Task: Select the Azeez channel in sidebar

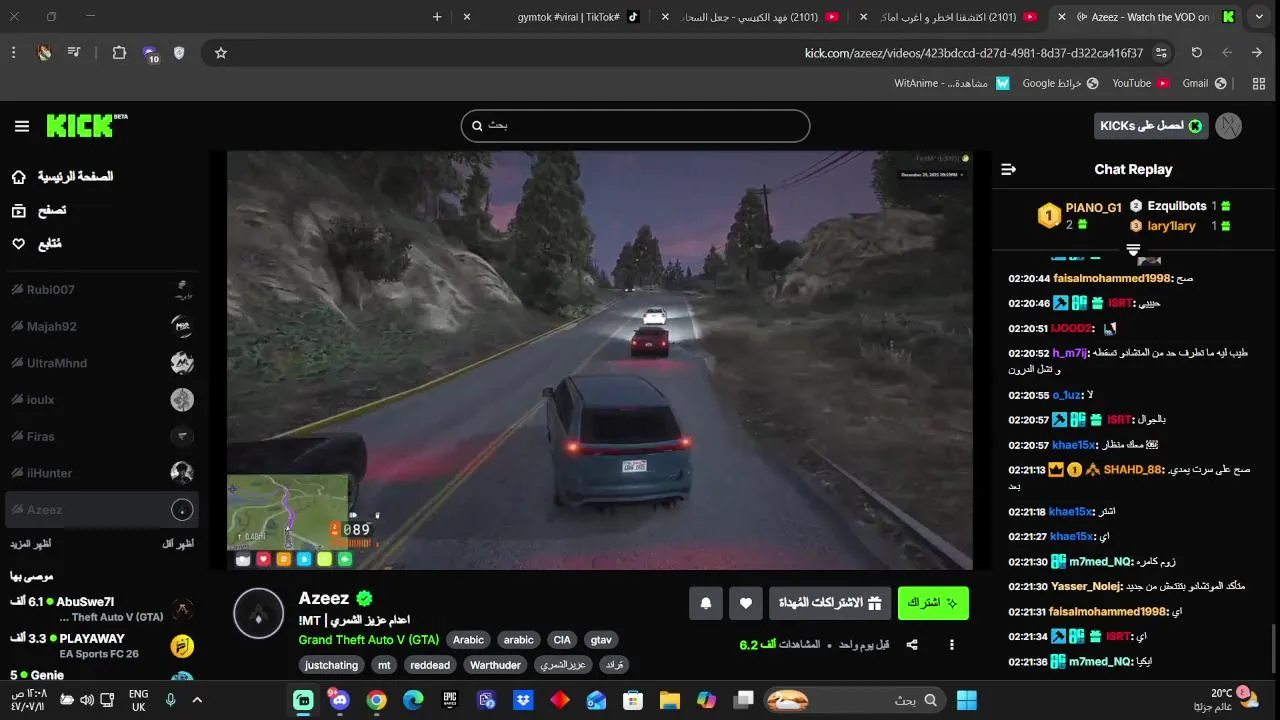Action: pyautogui.click(x=101, y=510)
